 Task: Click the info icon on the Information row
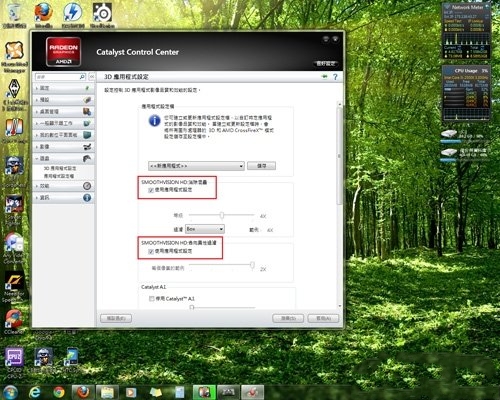(x=87, y=198)
